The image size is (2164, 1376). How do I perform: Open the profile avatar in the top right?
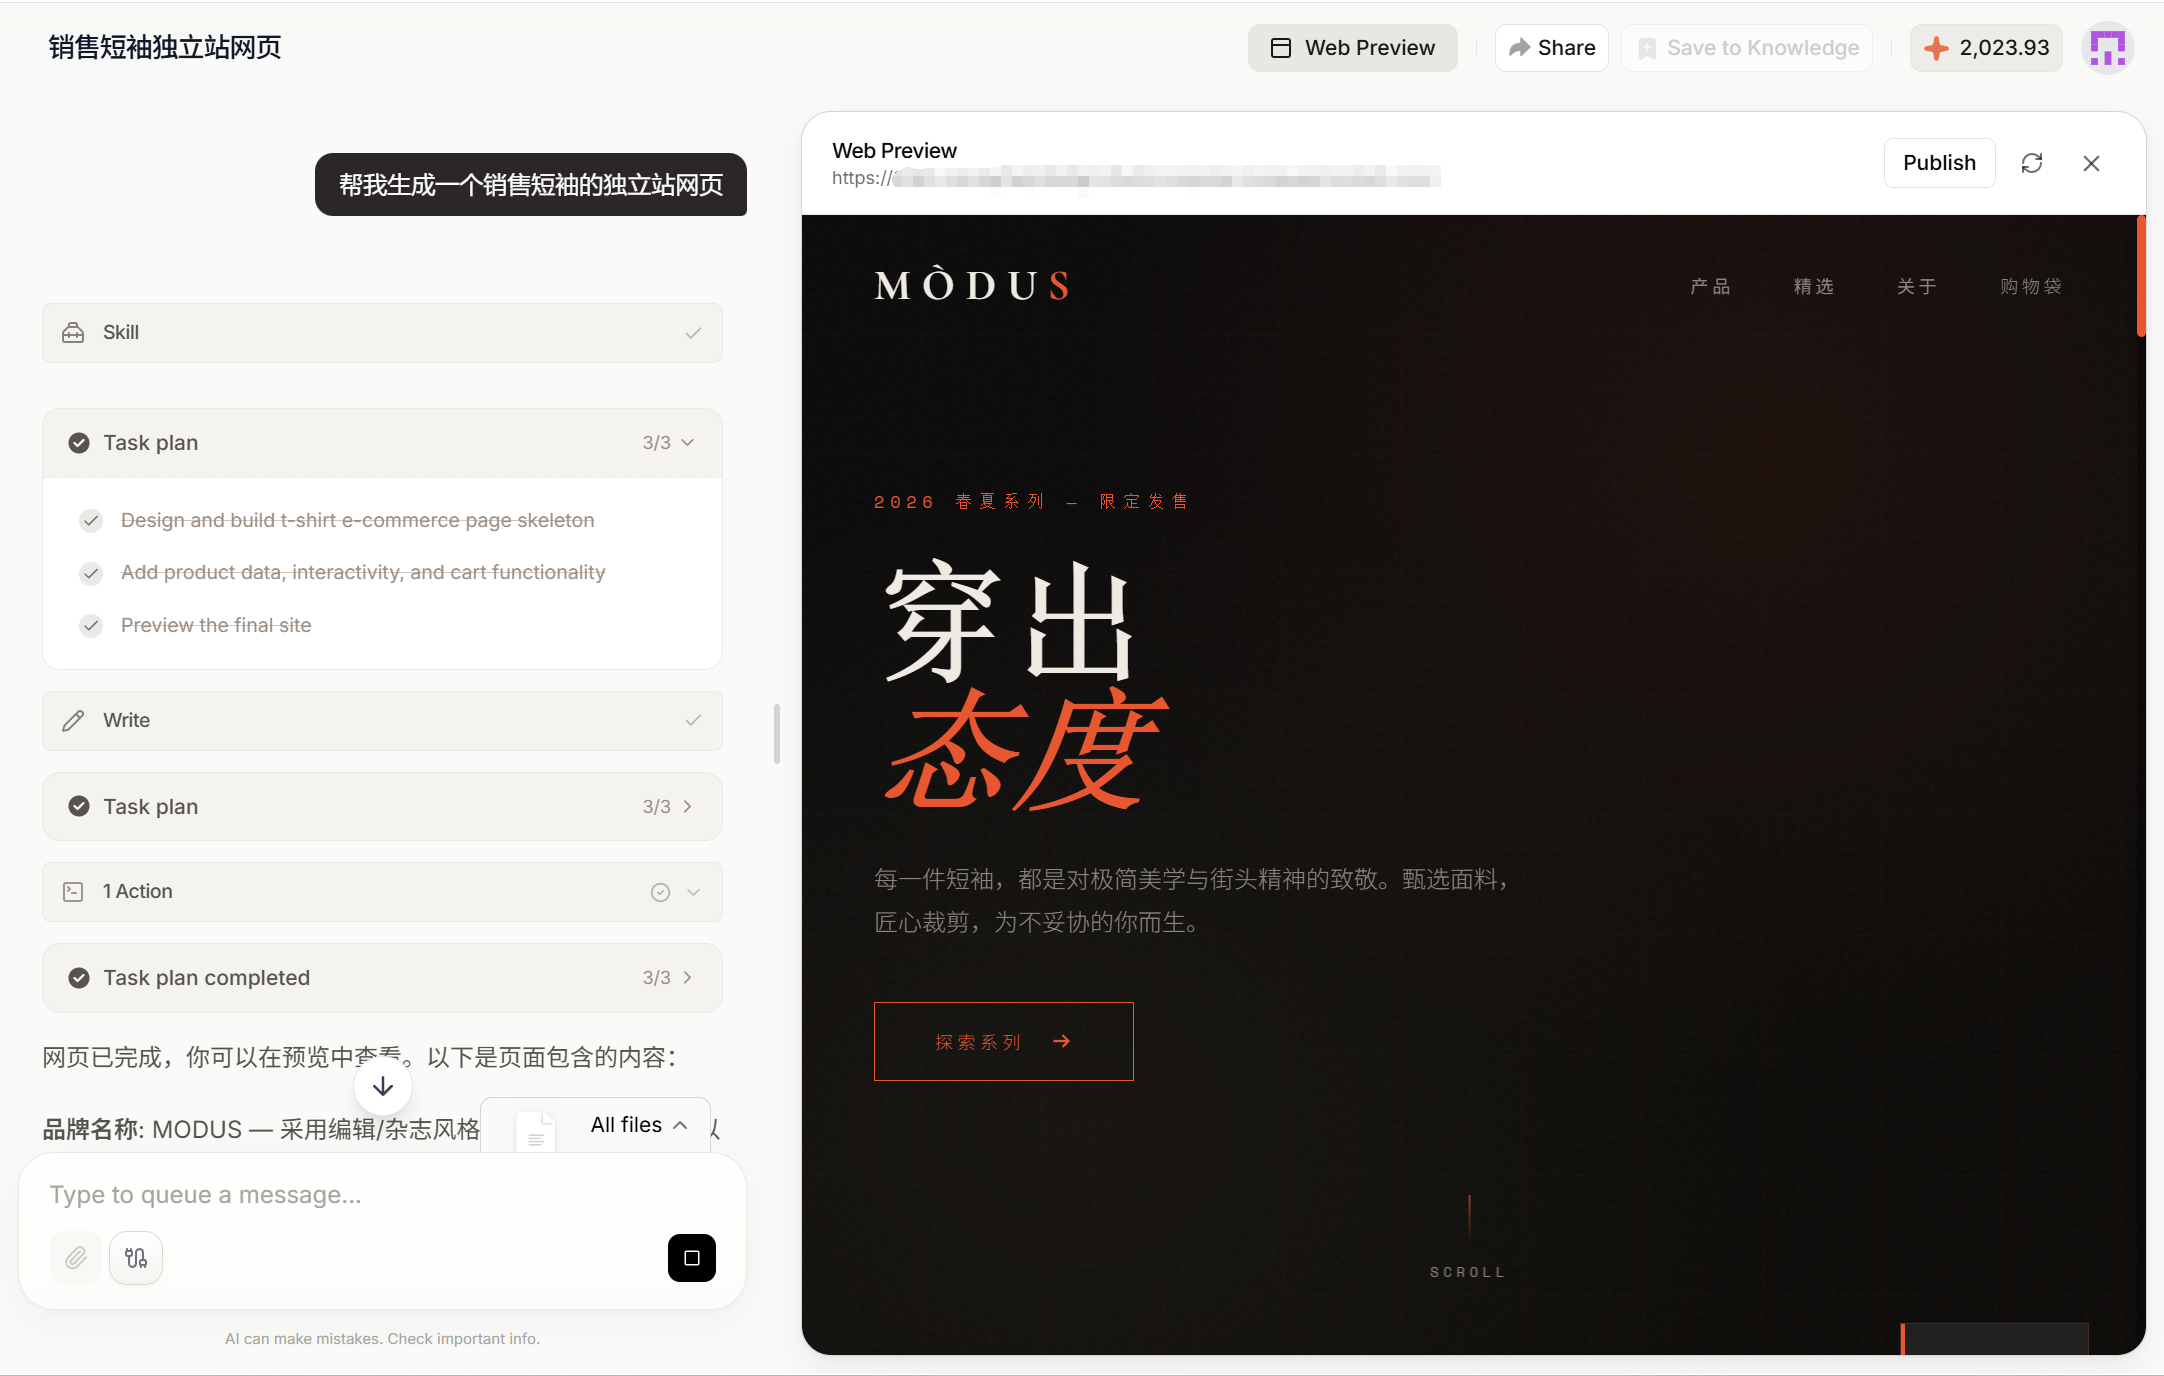click(2108, 47)
